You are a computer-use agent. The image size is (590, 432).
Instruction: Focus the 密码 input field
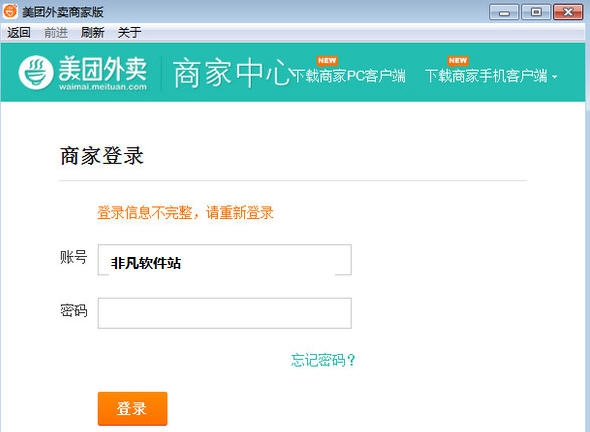(225, 313)
